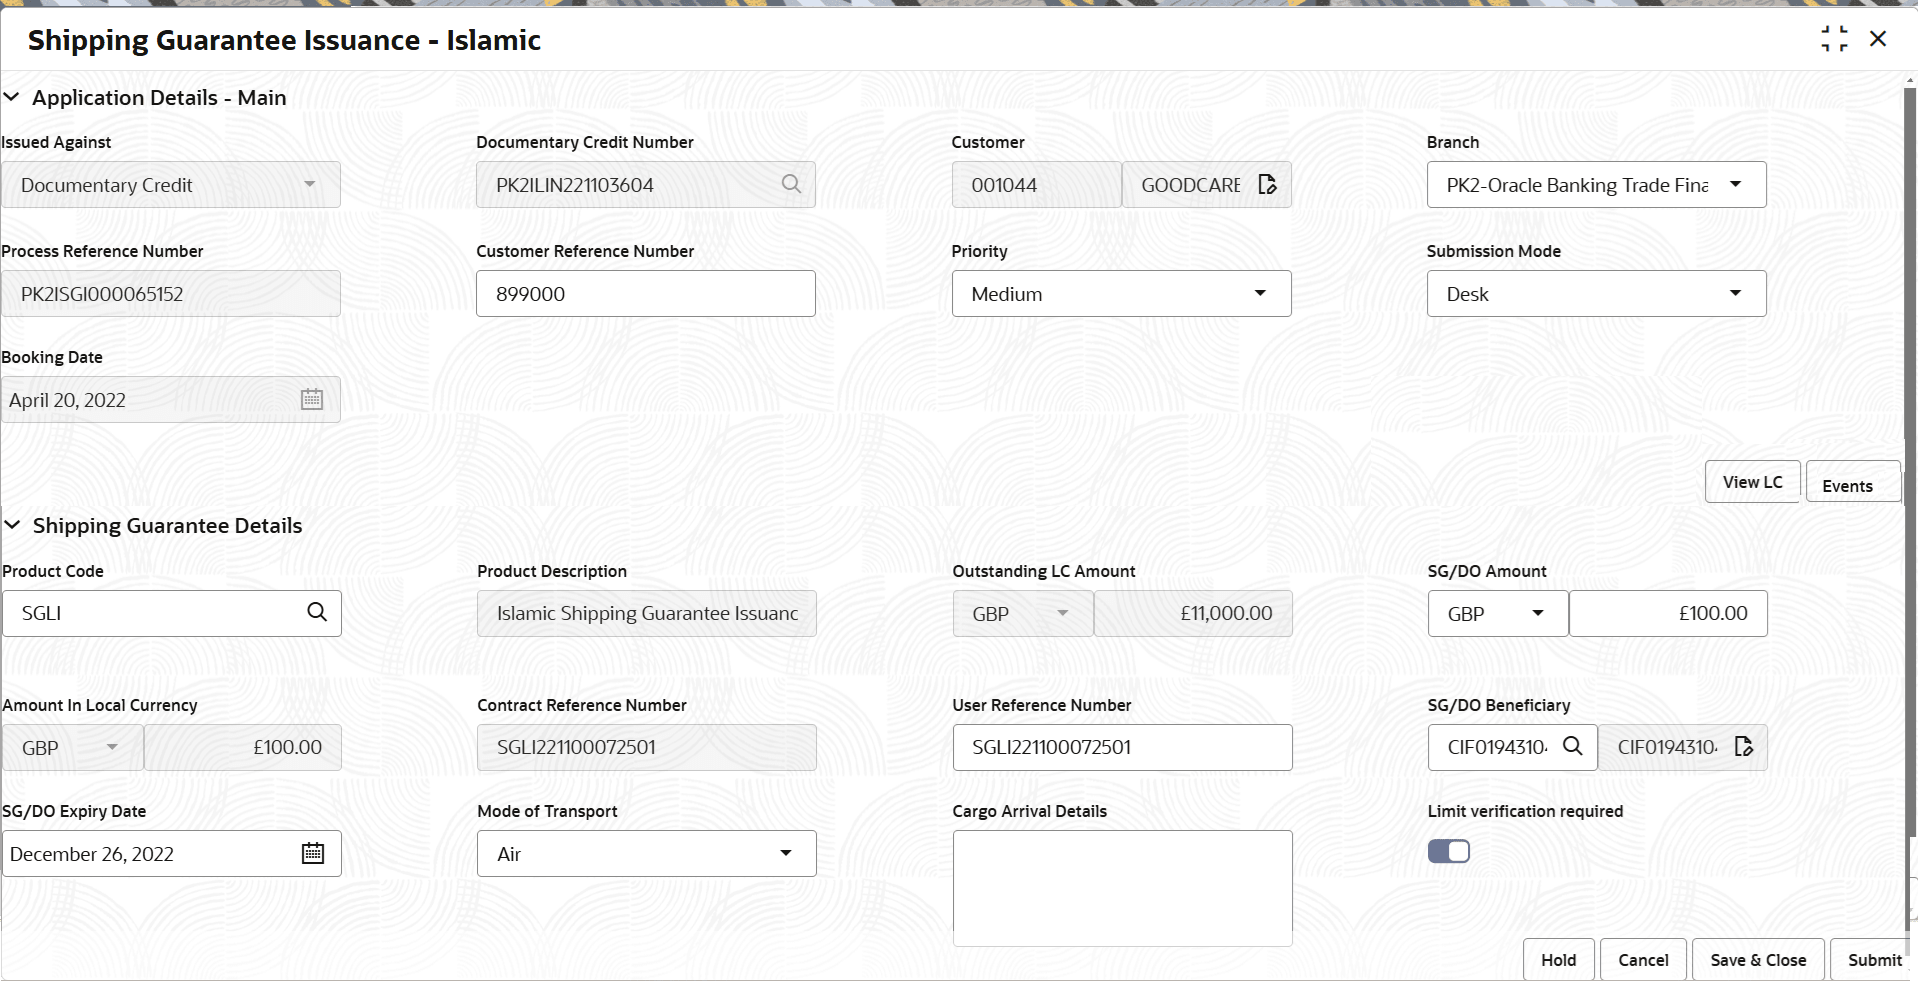
Task: Click the resize window icon near the close button
Action: [1836, 39]
